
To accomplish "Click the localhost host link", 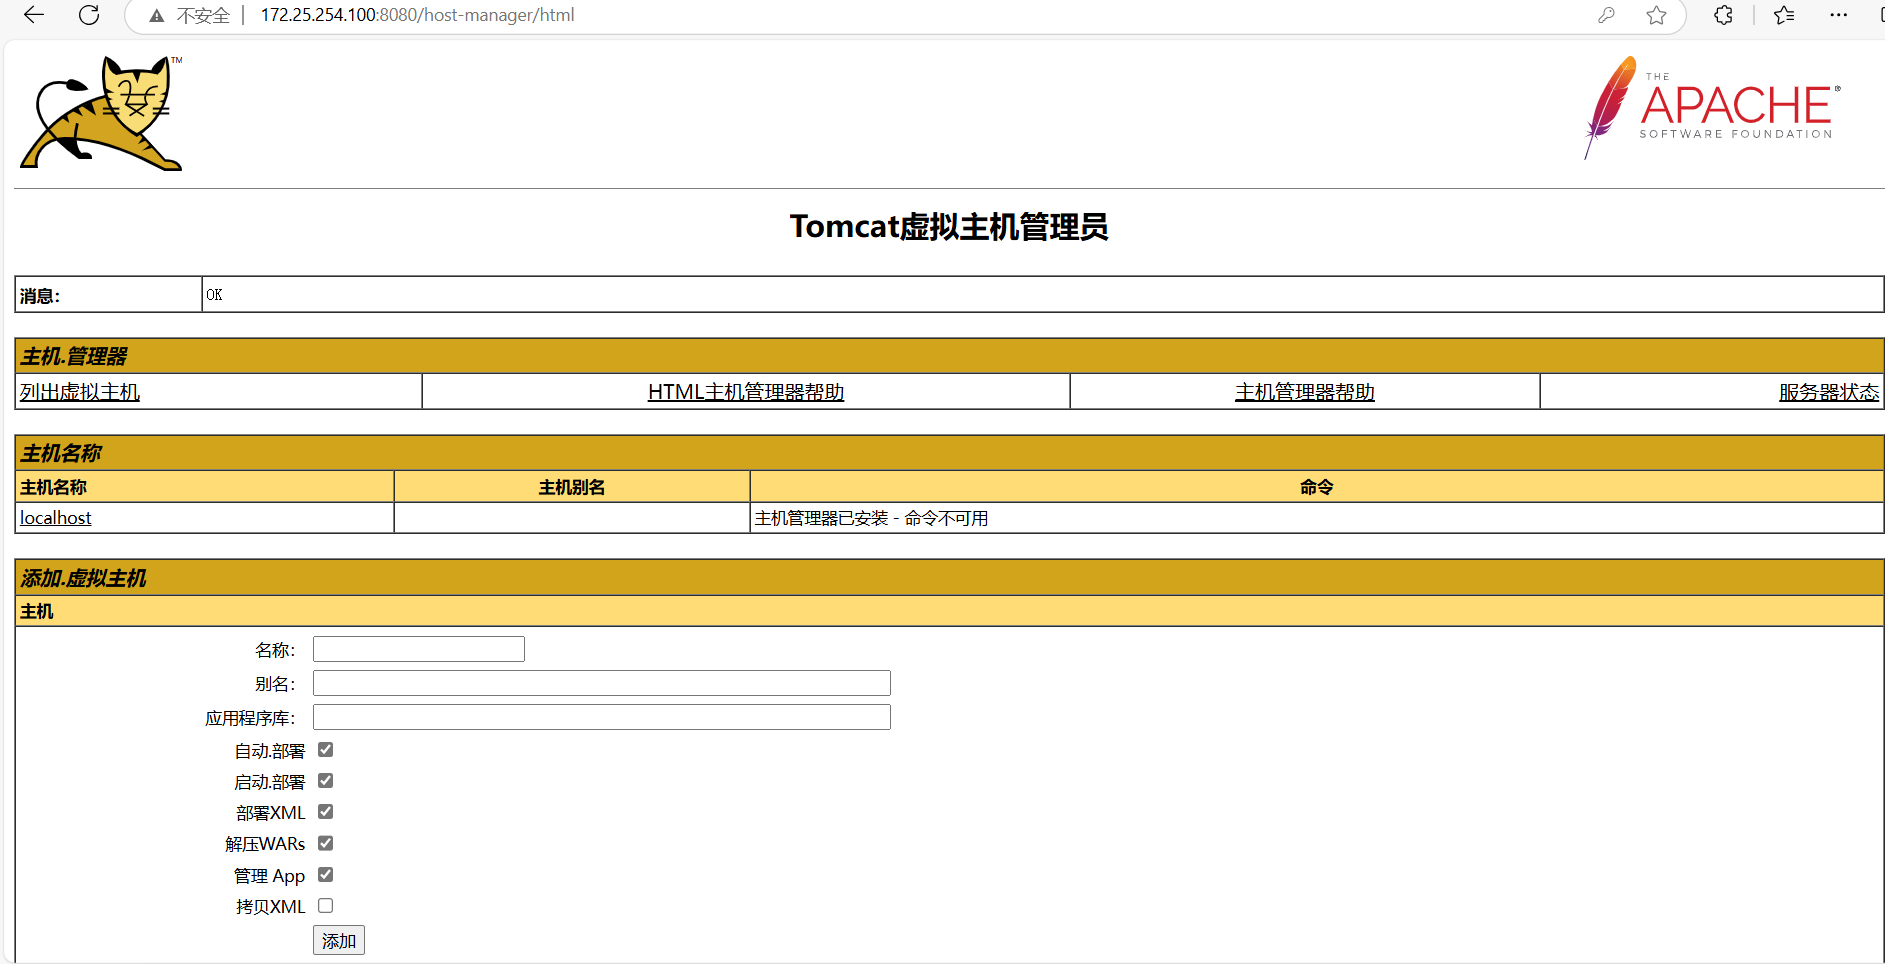I will click(56, 518).
